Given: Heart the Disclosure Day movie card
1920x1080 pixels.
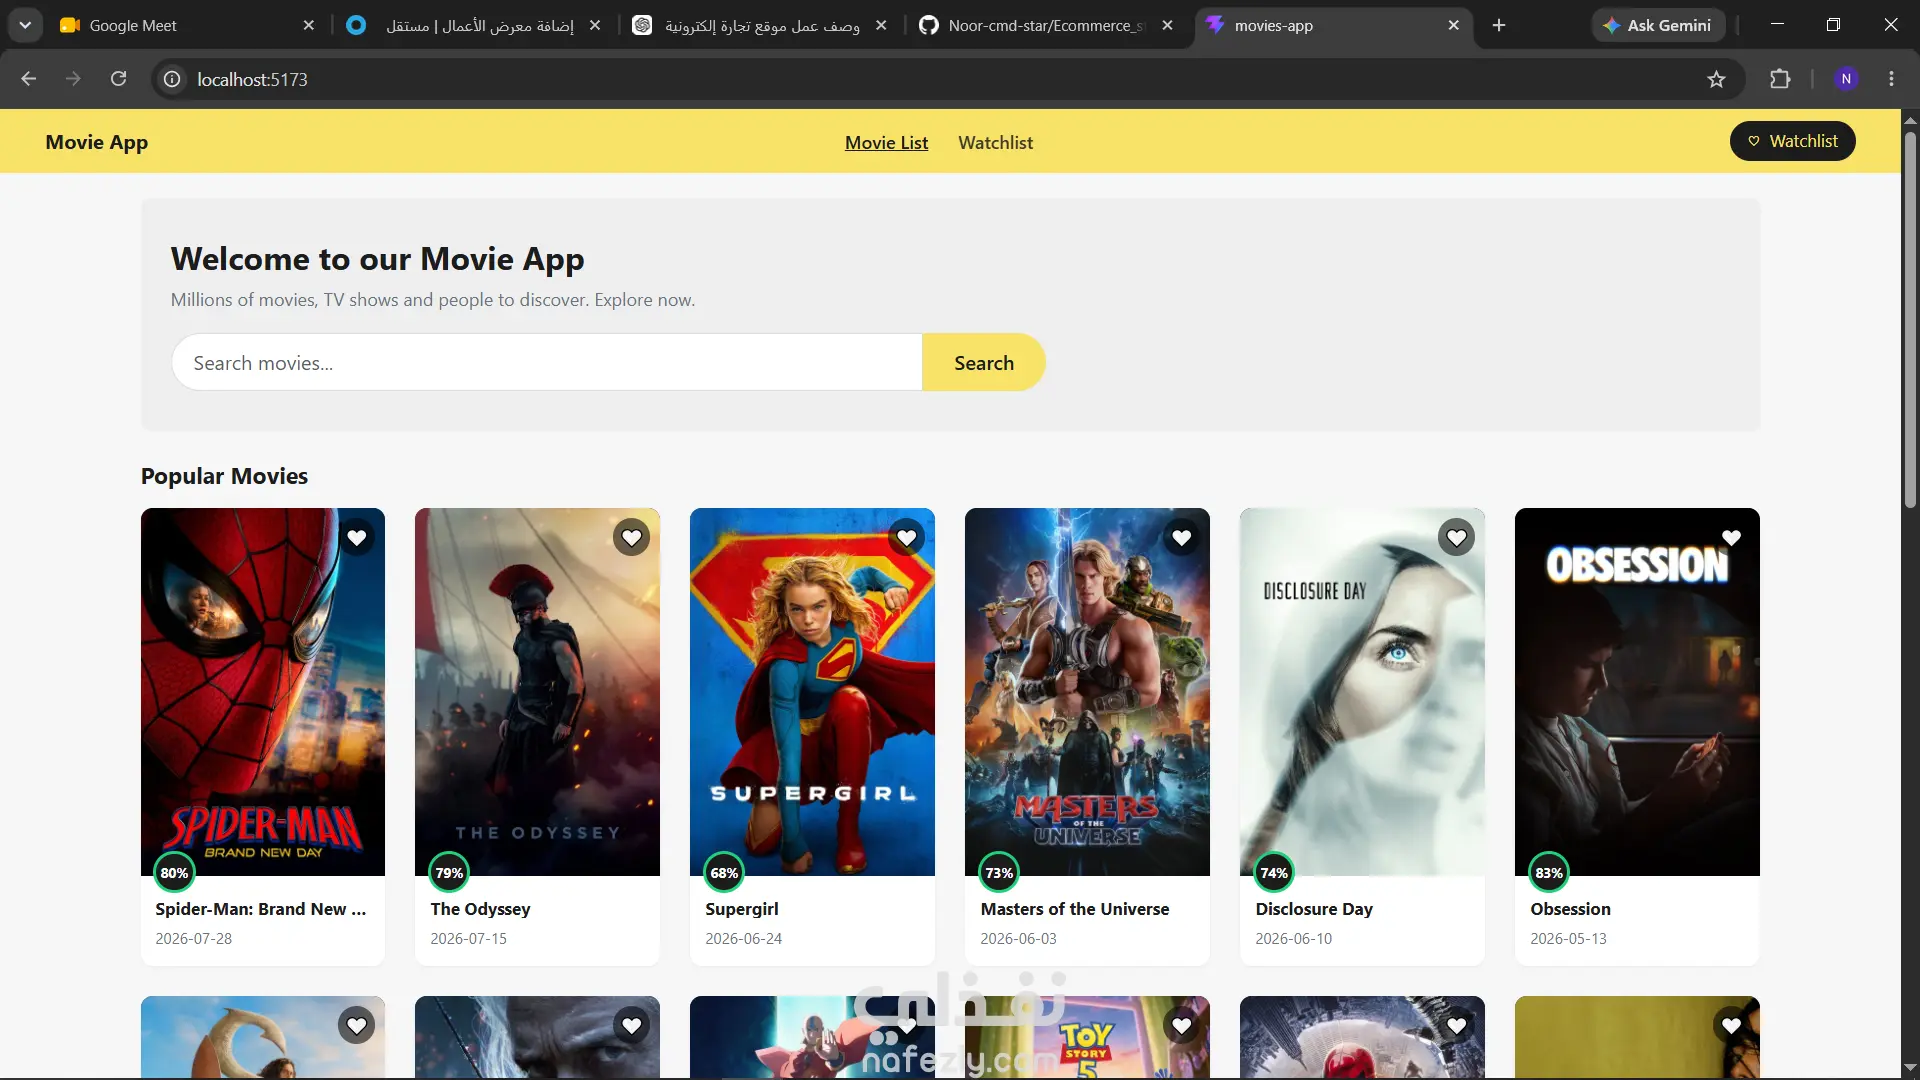Looking at the screenshot, I should tap(1457, 538).
